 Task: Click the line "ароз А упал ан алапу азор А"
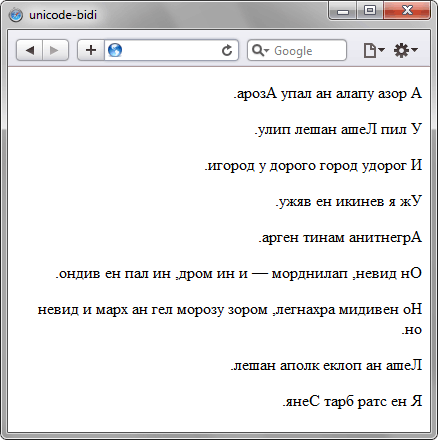tap(328, 94)
